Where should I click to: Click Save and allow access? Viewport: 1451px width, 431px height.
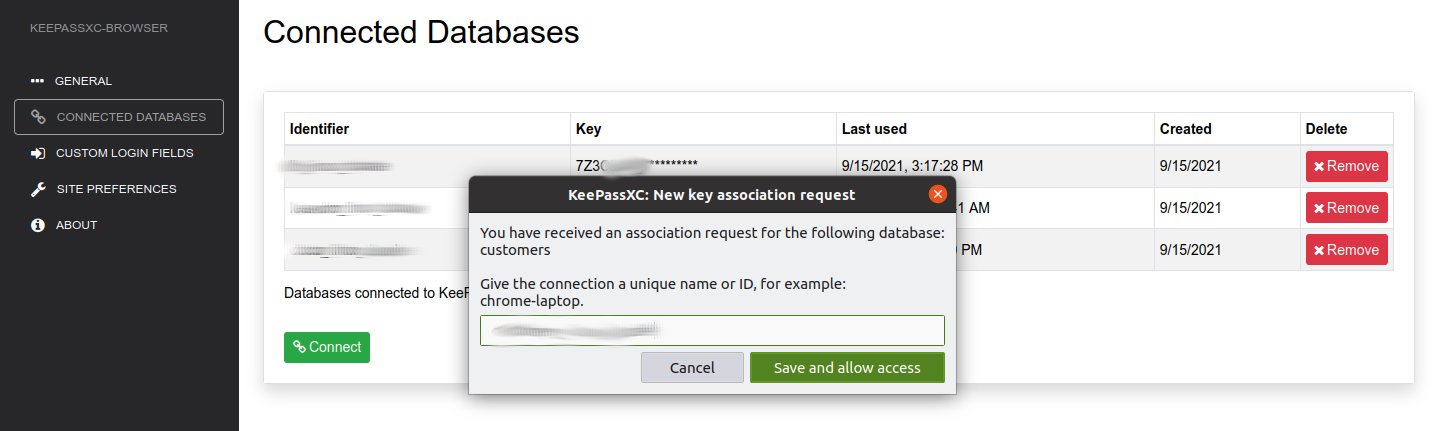(847, 367)
